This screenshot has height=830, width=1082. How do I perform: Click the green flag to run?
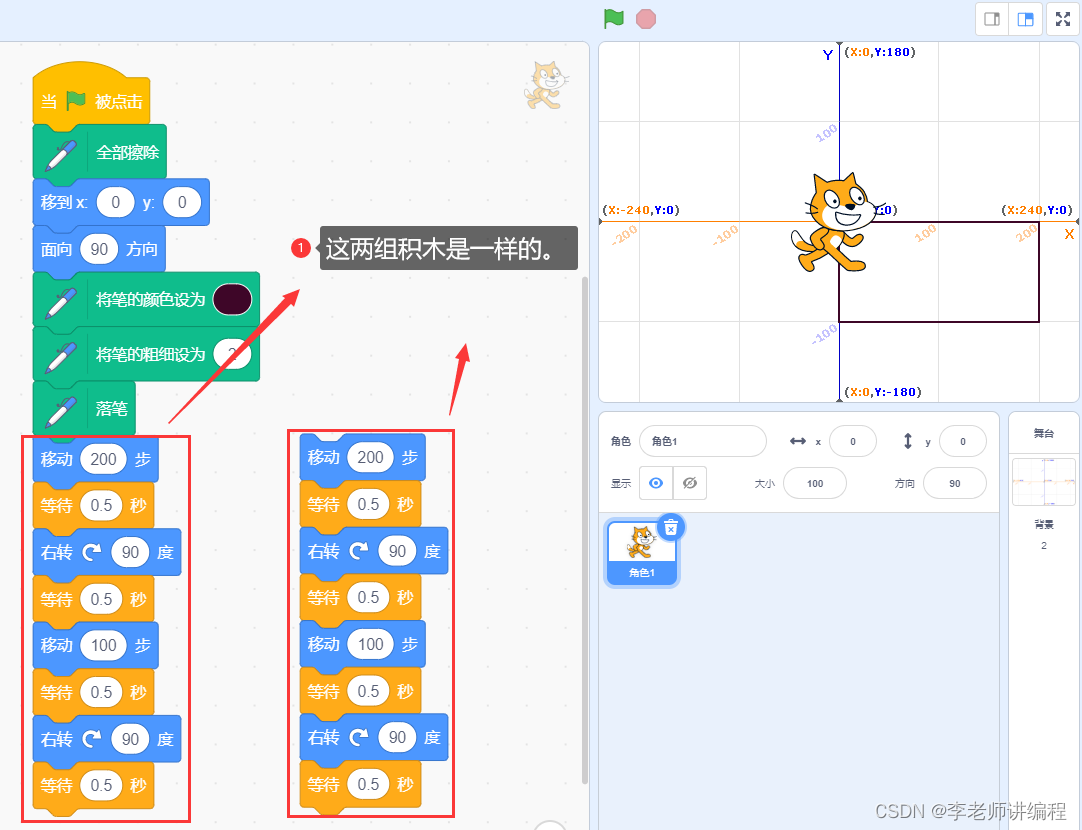coord(613,19)
